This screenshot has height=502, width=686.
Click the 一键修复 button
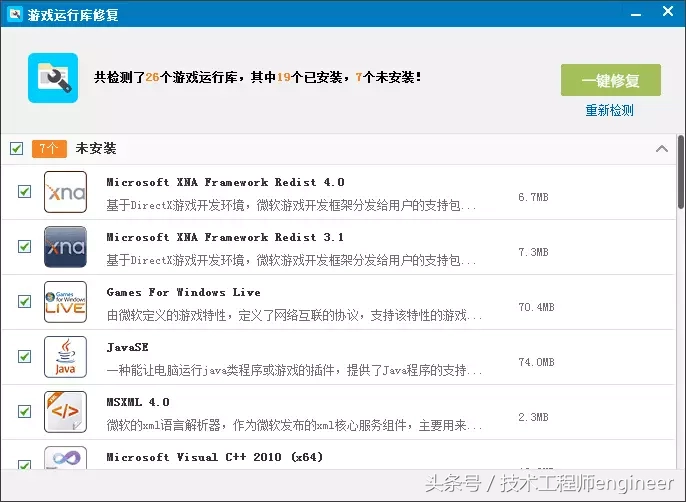pyautogui.click(x=611, y=80)
